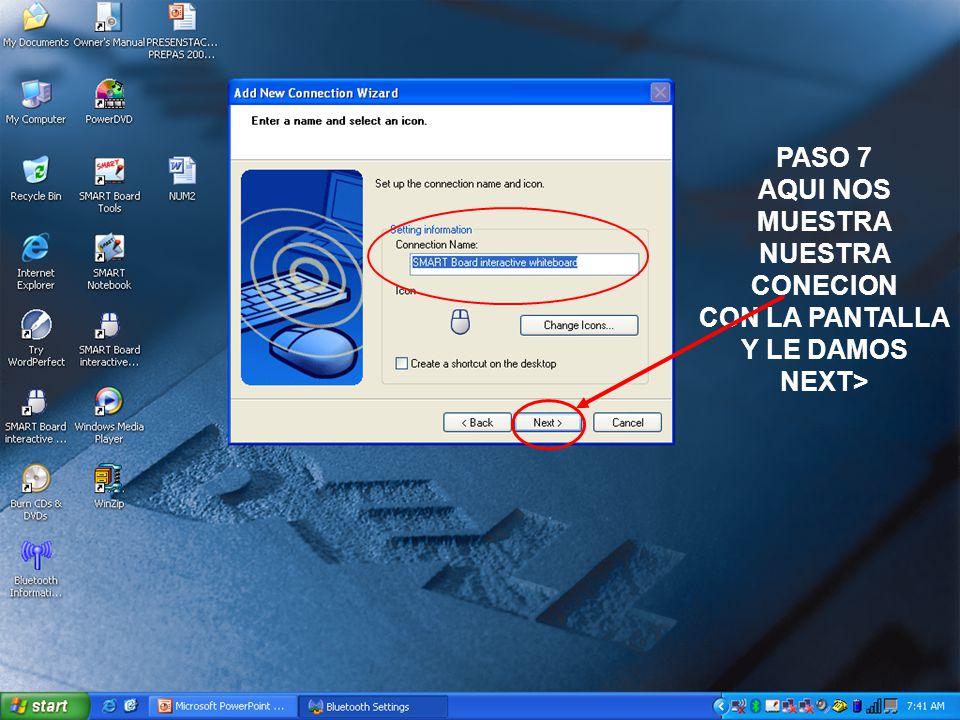Click the Internet Explorer Quick Launch icon
Screen dimensions: 960x720
coord(110,706)
